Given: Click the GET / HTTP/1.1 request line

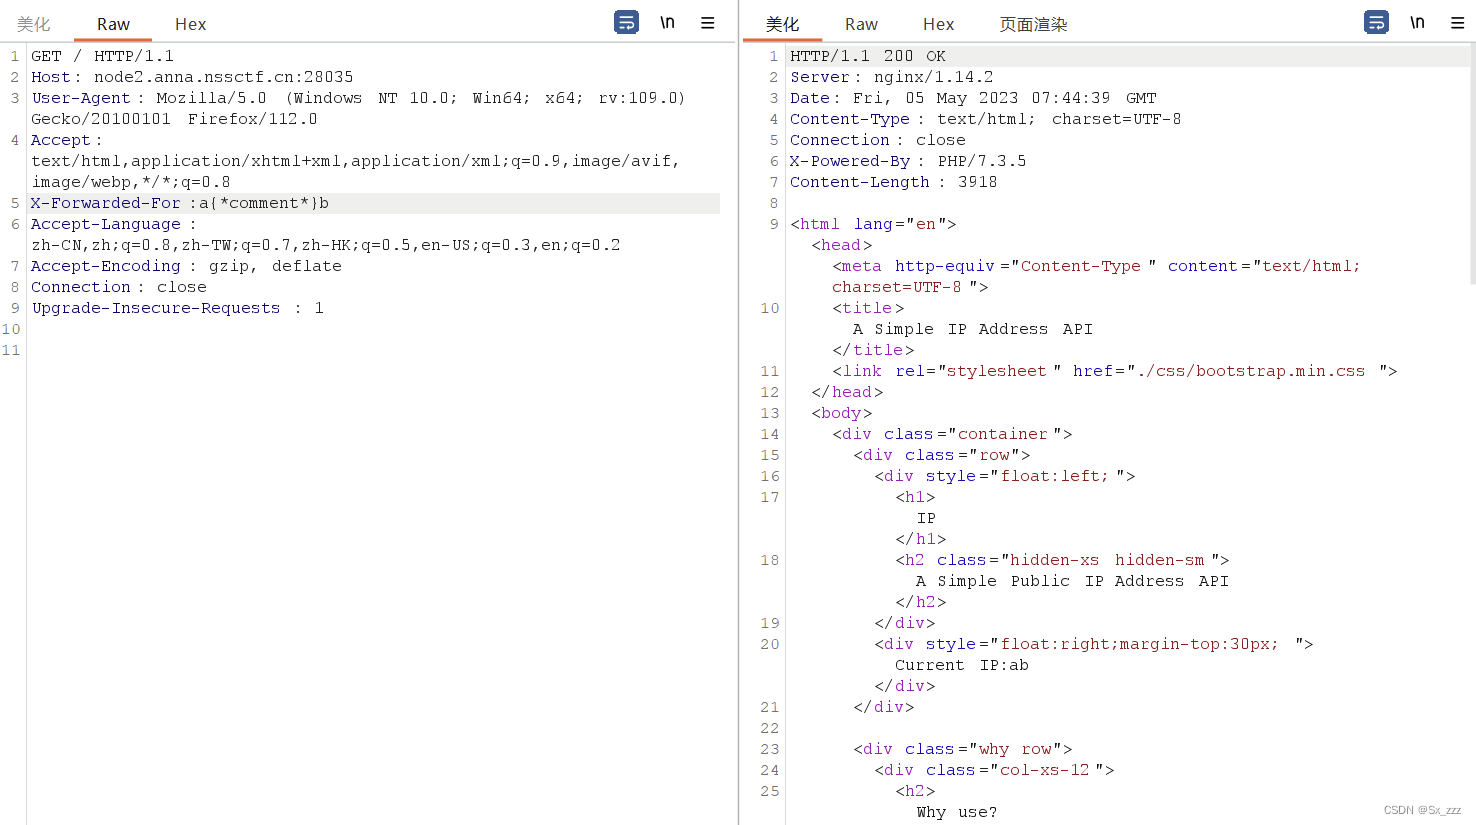Looking at the screenshot, I should pyautogui.click(x=102, y=56).
